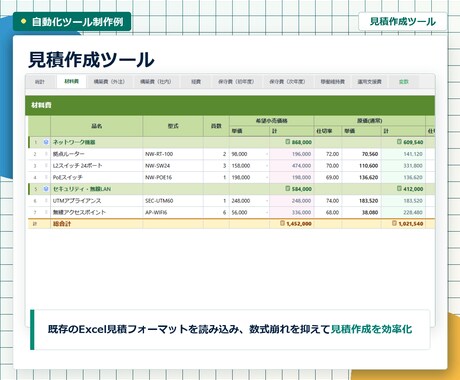
Task: Grab the drag handle of PoEスイッチ row
Action: 46,177
